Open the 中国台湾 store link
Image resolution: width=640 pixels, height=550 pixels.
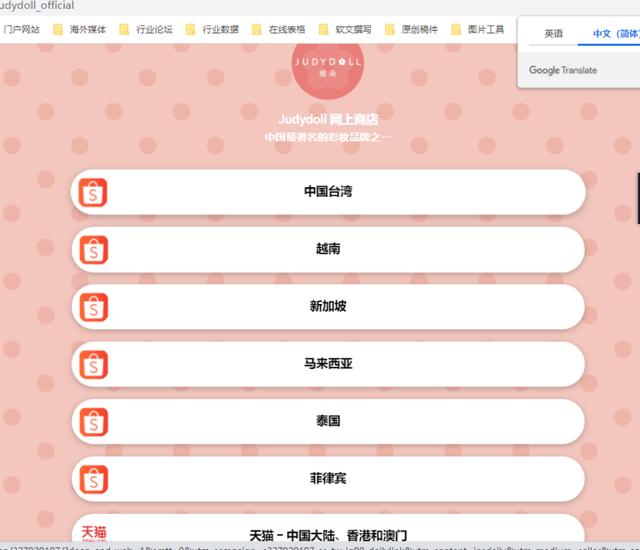(x=328, y=192)
